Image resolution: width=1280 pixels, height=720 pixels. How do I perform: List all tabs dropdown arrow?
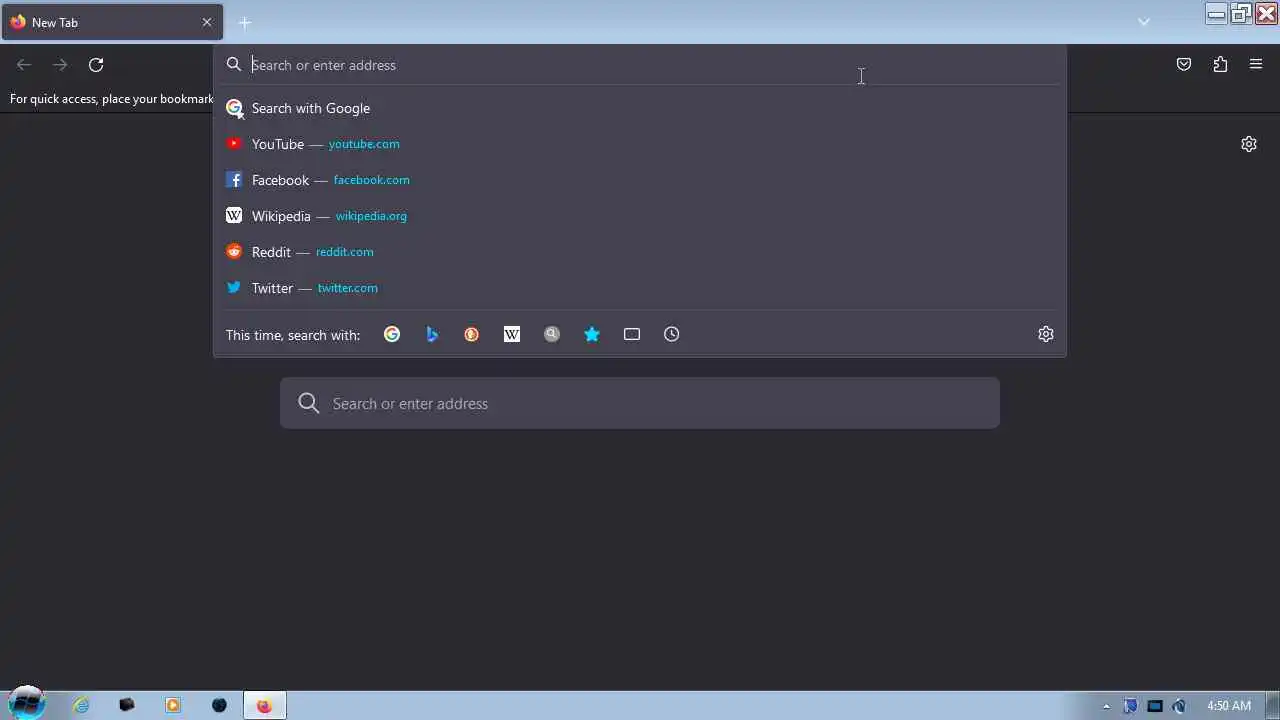1144,22
